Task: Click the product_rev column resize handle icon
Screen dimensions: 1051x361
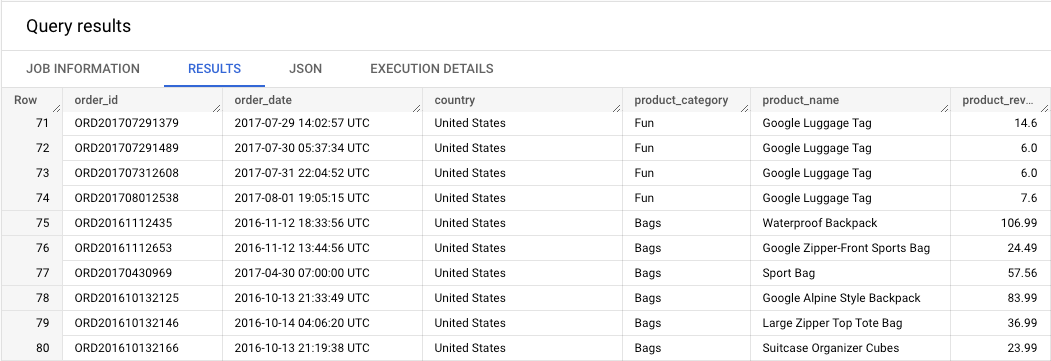Action: (1045, 109)
